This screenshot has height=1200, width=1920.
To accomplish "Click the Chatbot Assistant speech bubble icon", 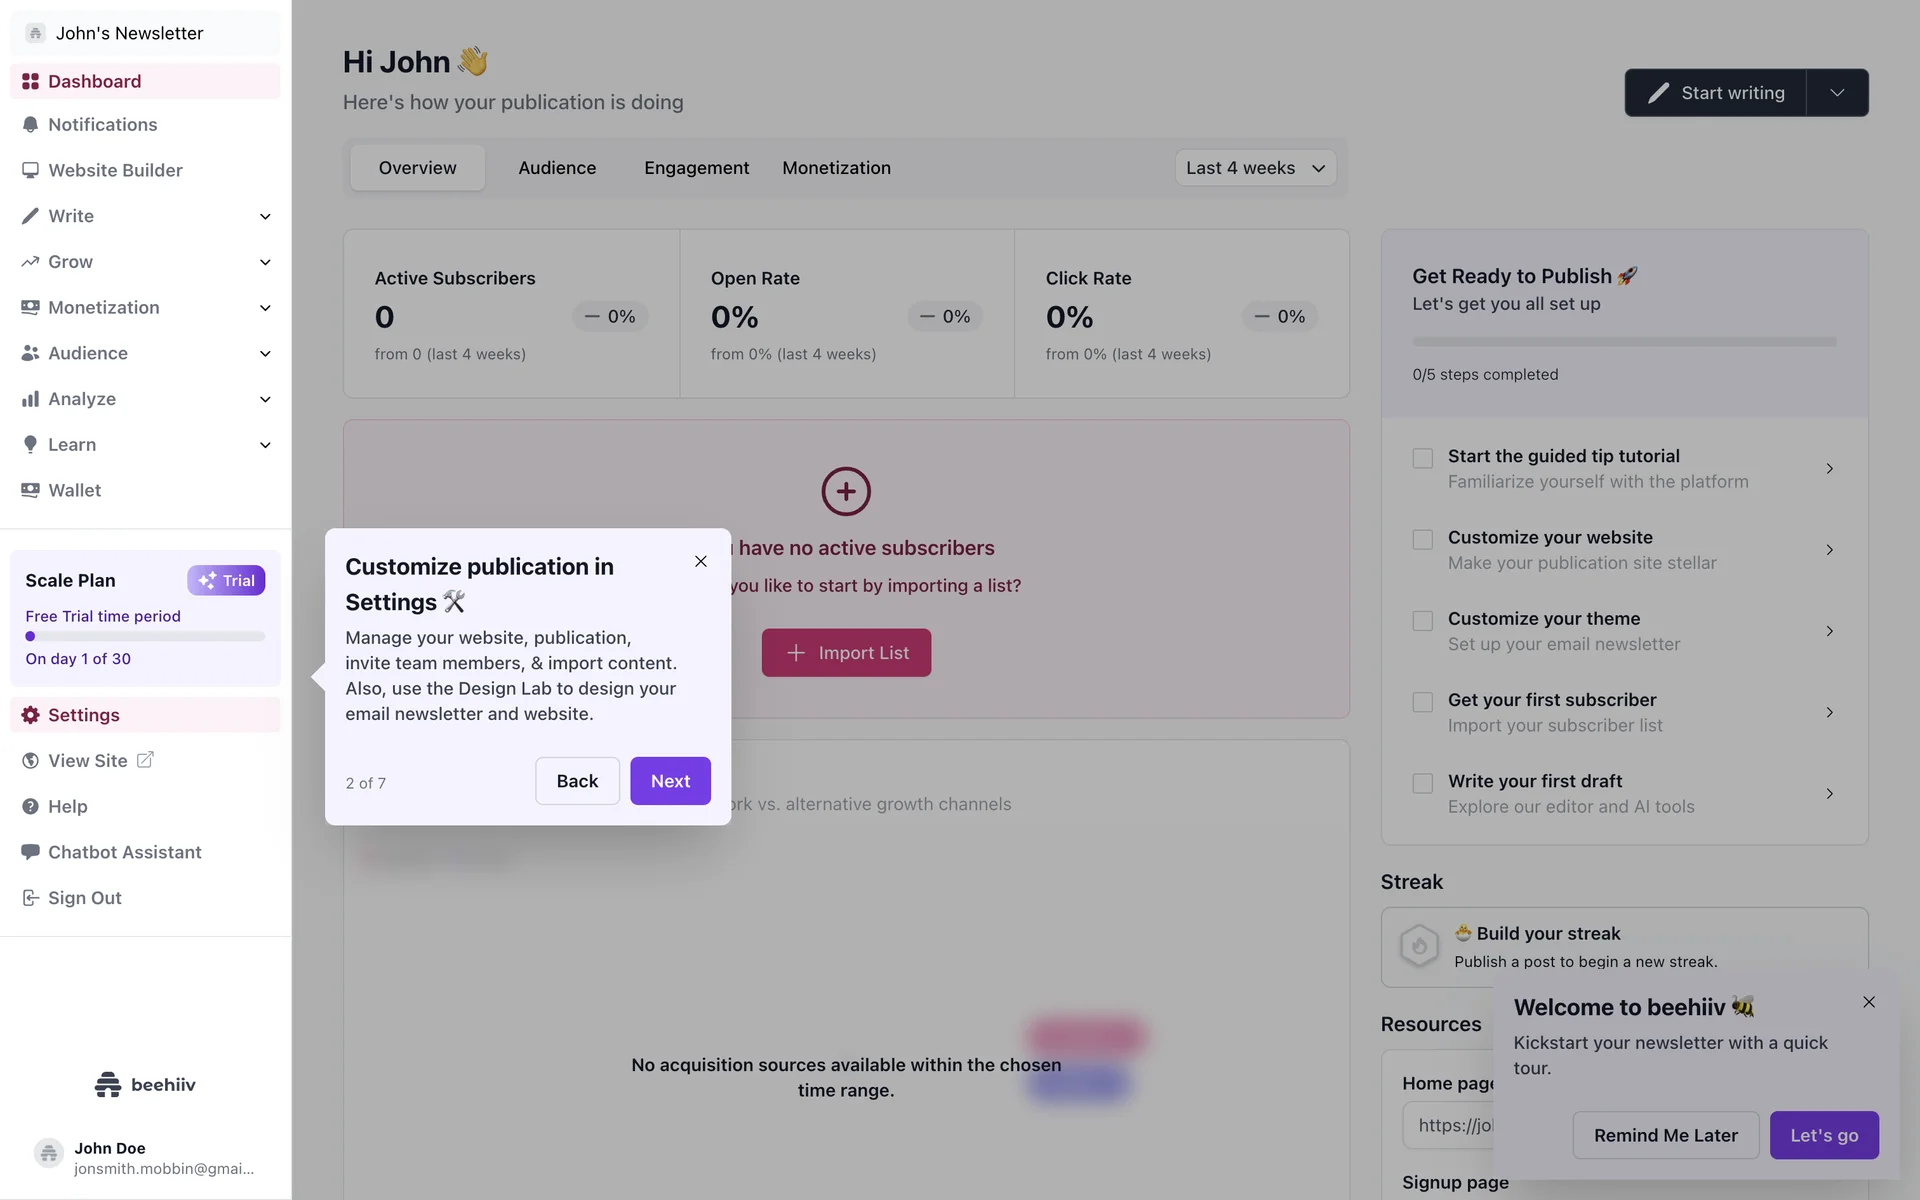I will click(30, 852).
